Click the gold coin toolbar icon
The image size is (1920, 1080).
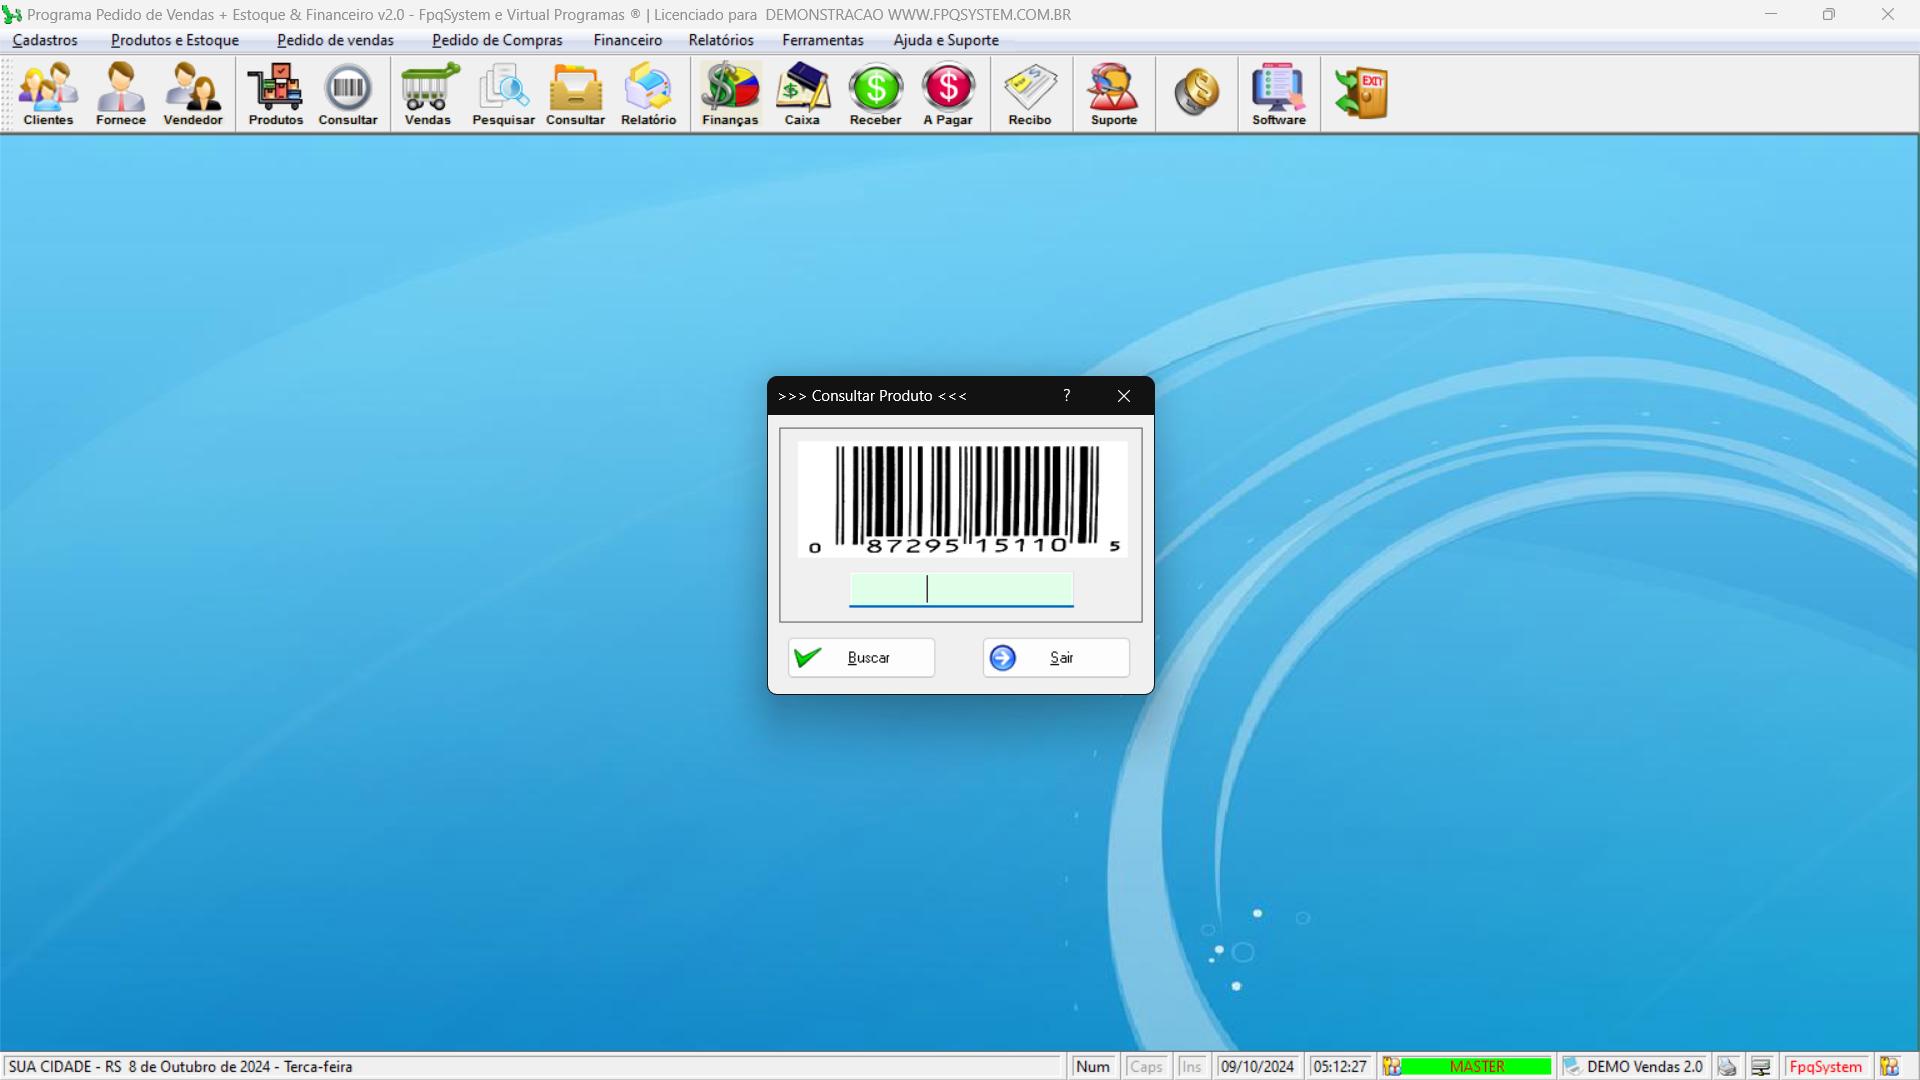(x=1196, y=92)
